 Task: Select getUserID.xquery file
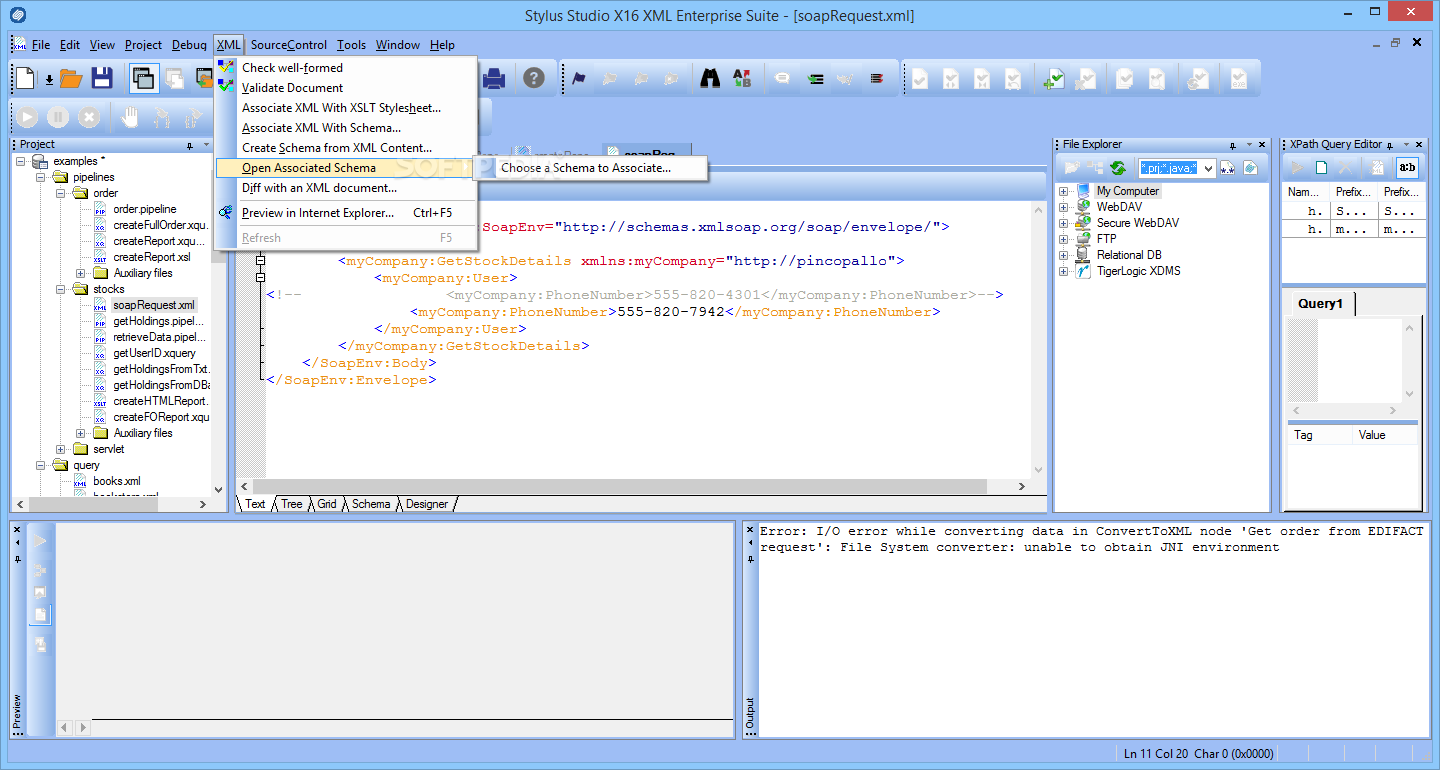pyautogui.click(x=154, y=353)
